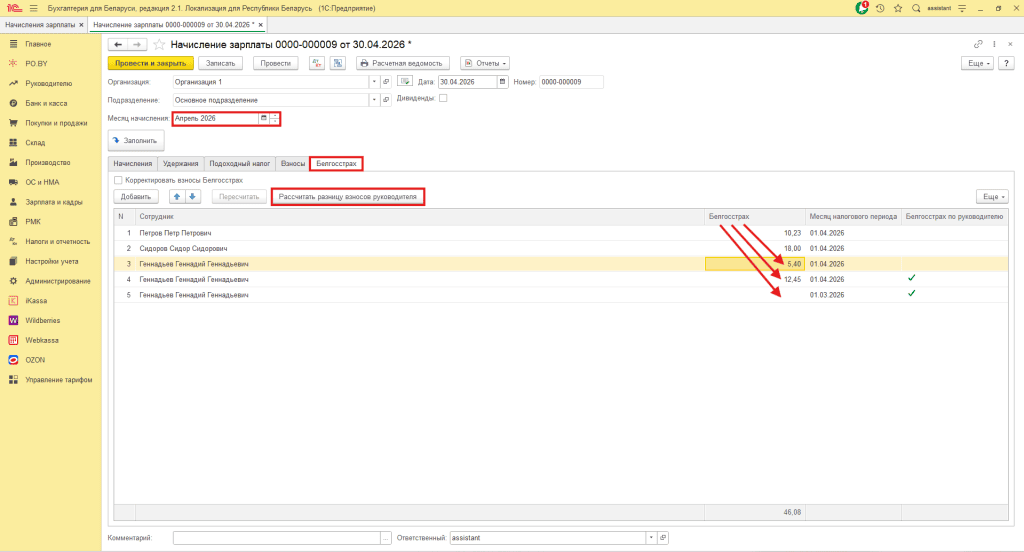Expand the Подразделение dropdown arrow
This screenshot has height=552, width=1024.
pyautogui.click(x=374, y=100)
